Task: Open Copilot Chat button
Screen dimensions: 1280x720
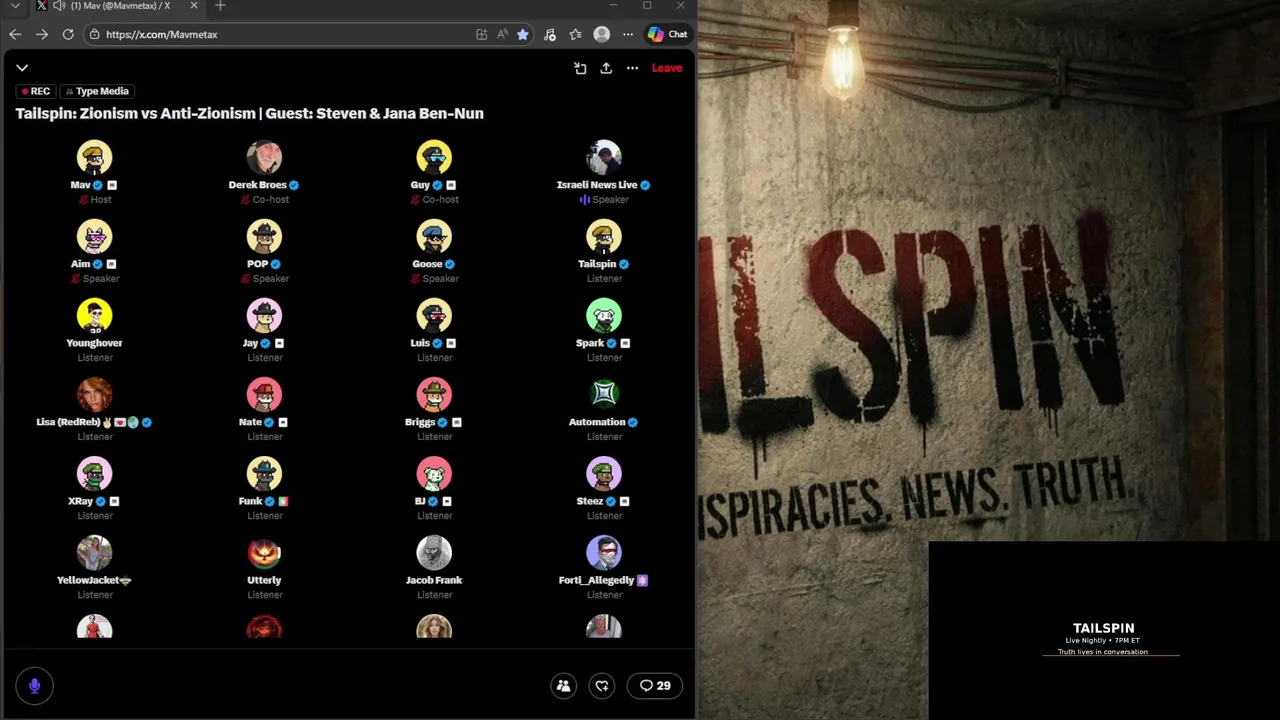Action: pyautogui.click(x=667, y=34)
